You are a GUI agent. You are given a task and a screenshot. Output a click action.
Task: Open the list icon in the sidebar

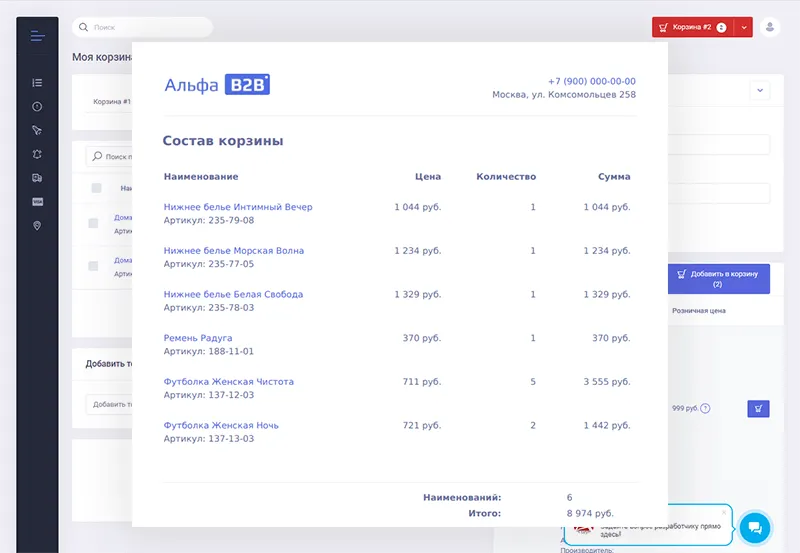pyautogui.click(x=37, y=83)
